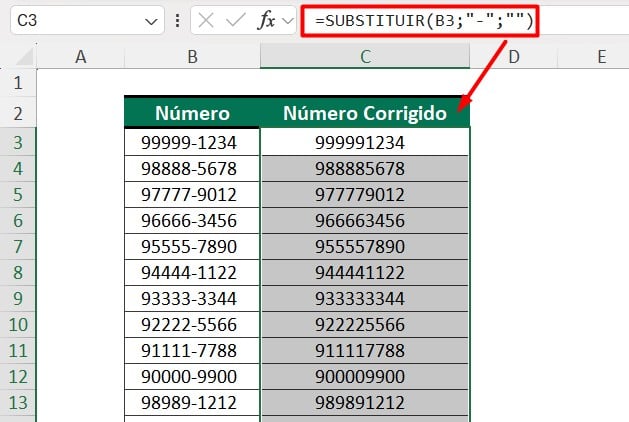Expand the Name Box dropdown arrow
The height and width of the screenshot is (422, 629).
click(x=151, y=21)
